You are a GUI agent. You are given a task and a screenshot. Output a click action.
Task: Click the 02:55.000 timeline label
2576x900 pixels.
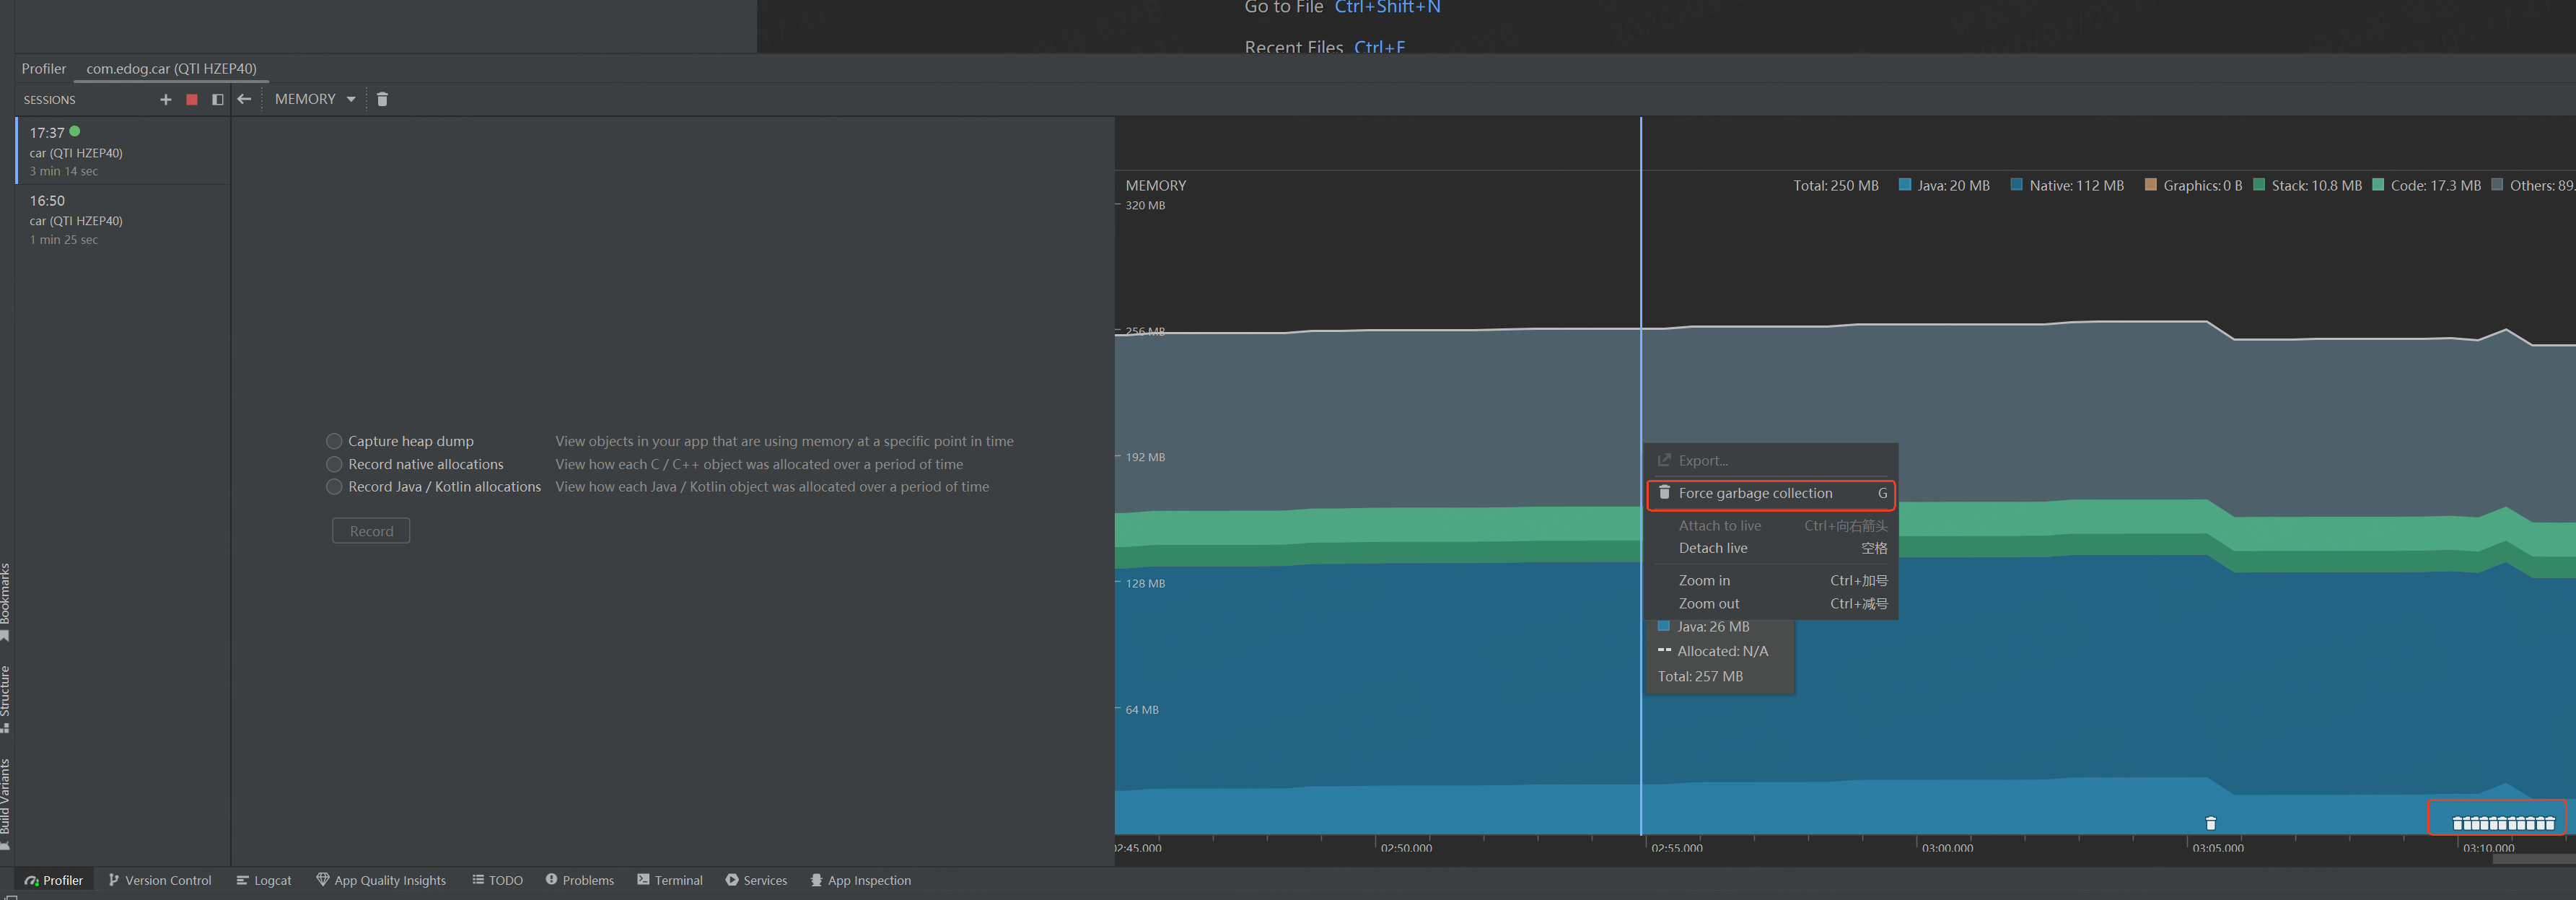pos(1677,847)
